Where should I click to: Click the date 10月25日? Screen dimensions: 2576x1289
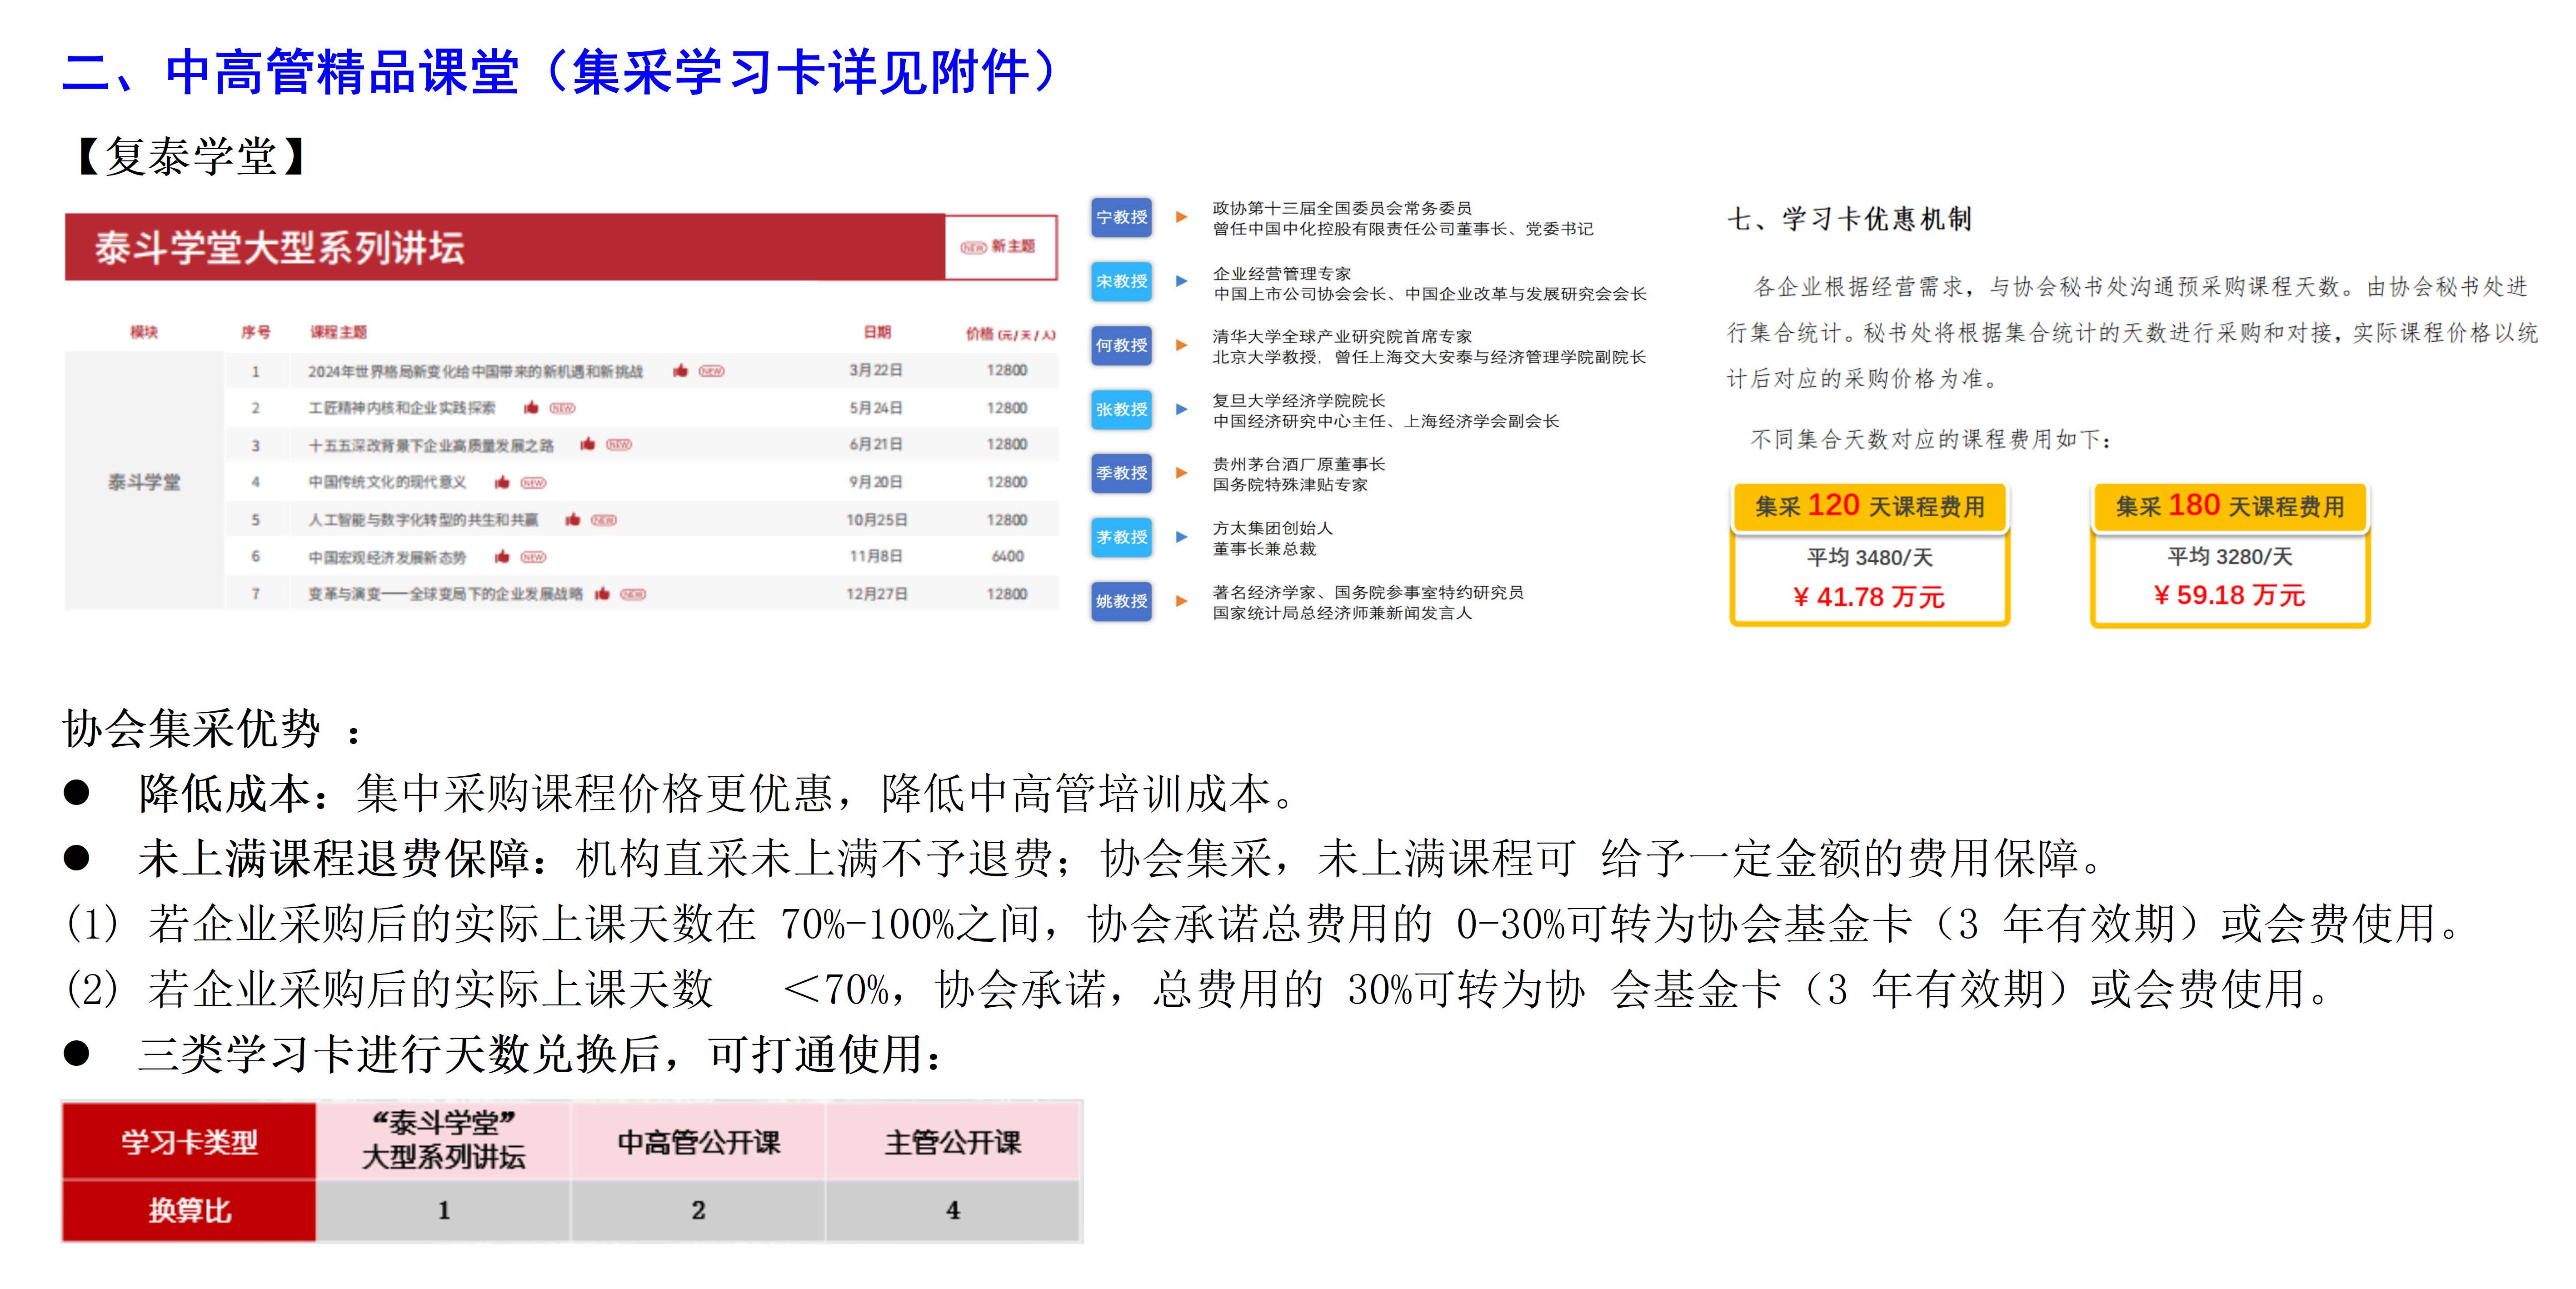coord(877,520)
